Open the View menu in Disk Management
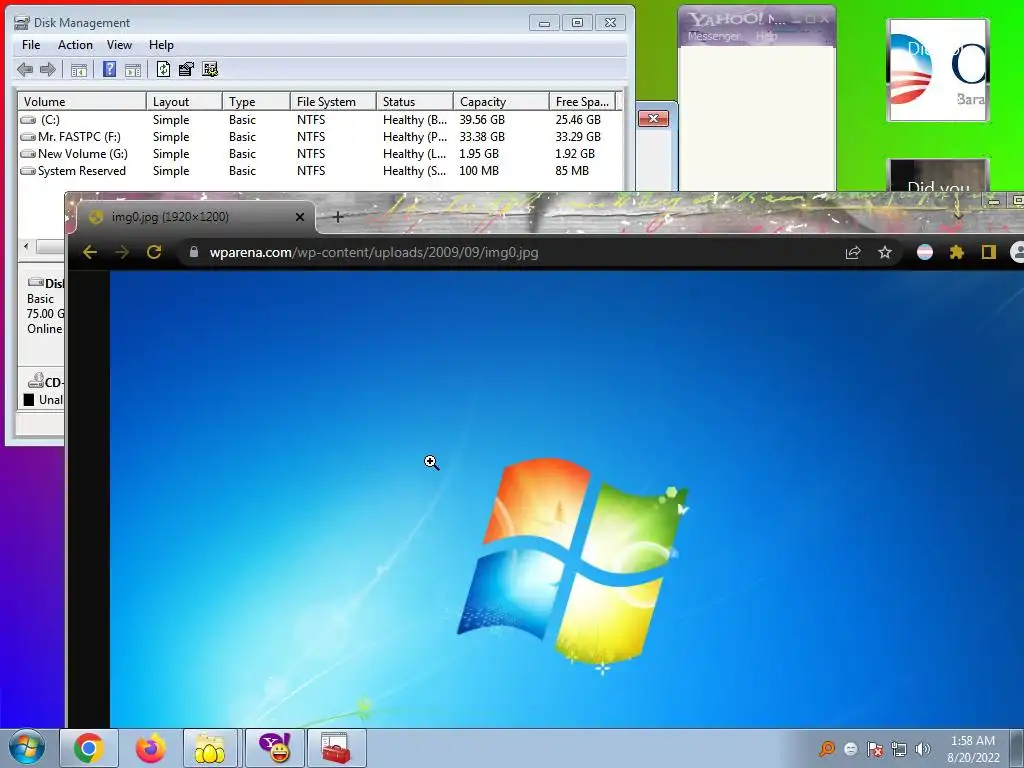Image resolution: width=1024 pixels, height=768 pixels. pyautogui.click(x=120, y=45)
